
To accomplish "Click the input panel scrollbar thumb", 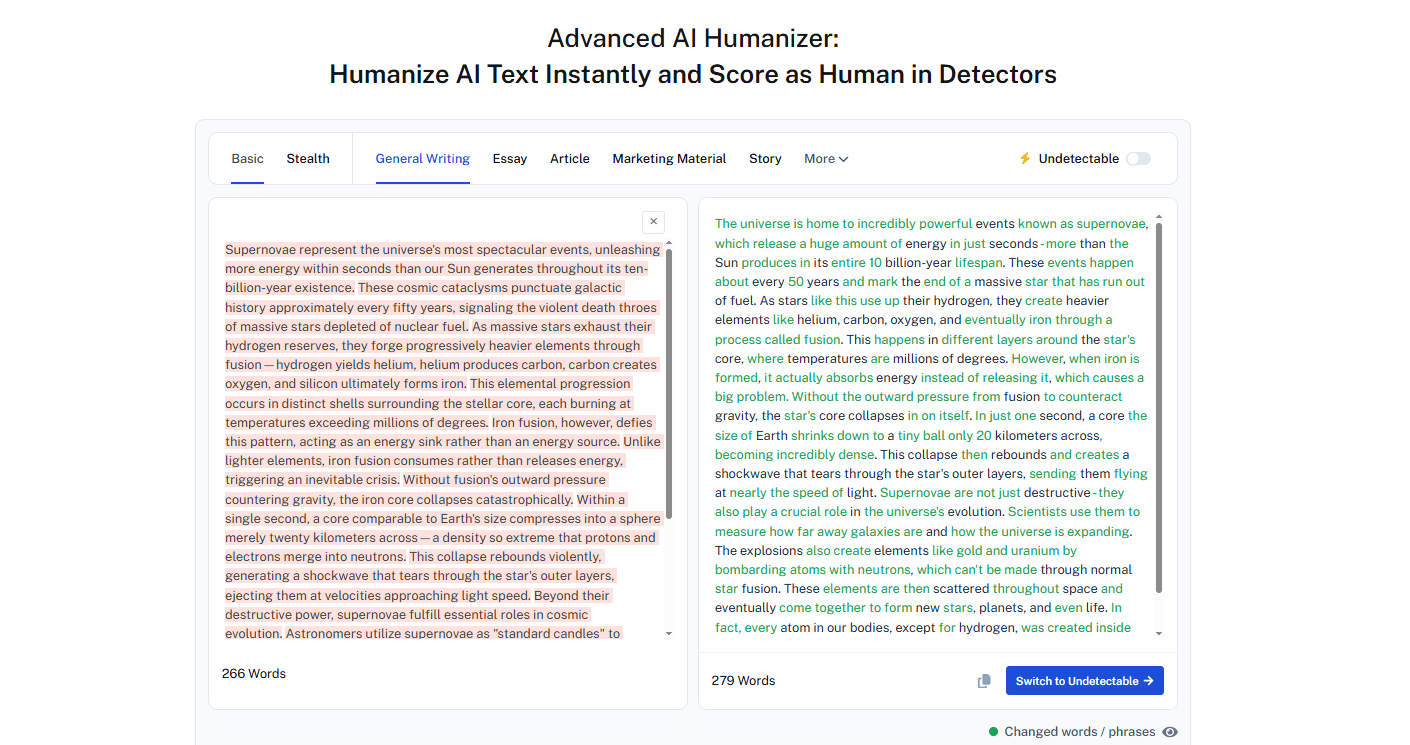I will tap(669, 383).
